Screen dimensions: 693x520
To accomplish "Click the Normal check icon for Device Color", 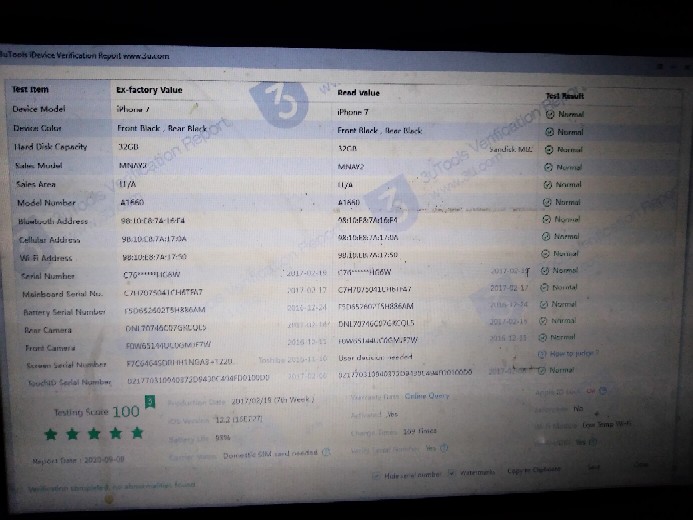I will pyautogui.click(x=549, y=131).
